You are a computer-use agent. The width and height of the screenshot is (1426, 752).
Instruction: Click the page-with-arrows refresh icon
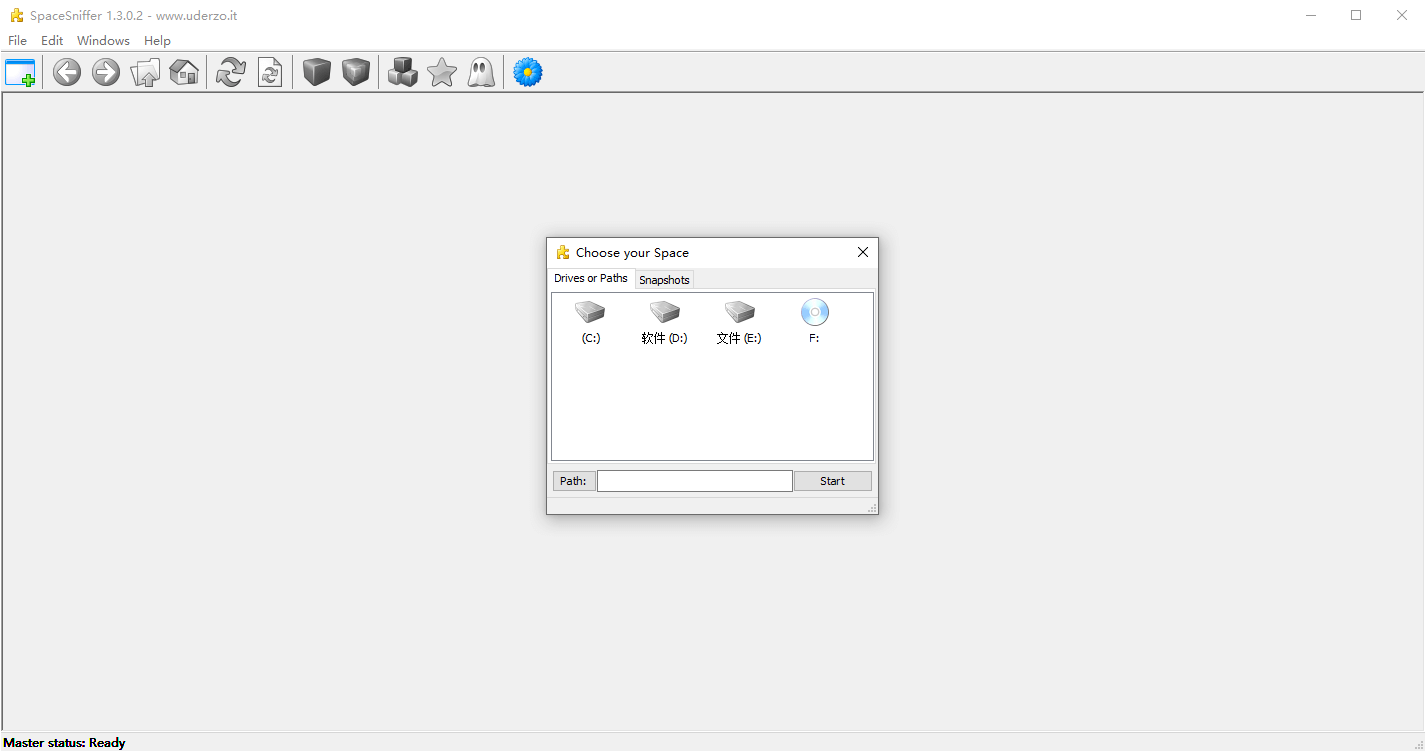(x=270, y=73)
